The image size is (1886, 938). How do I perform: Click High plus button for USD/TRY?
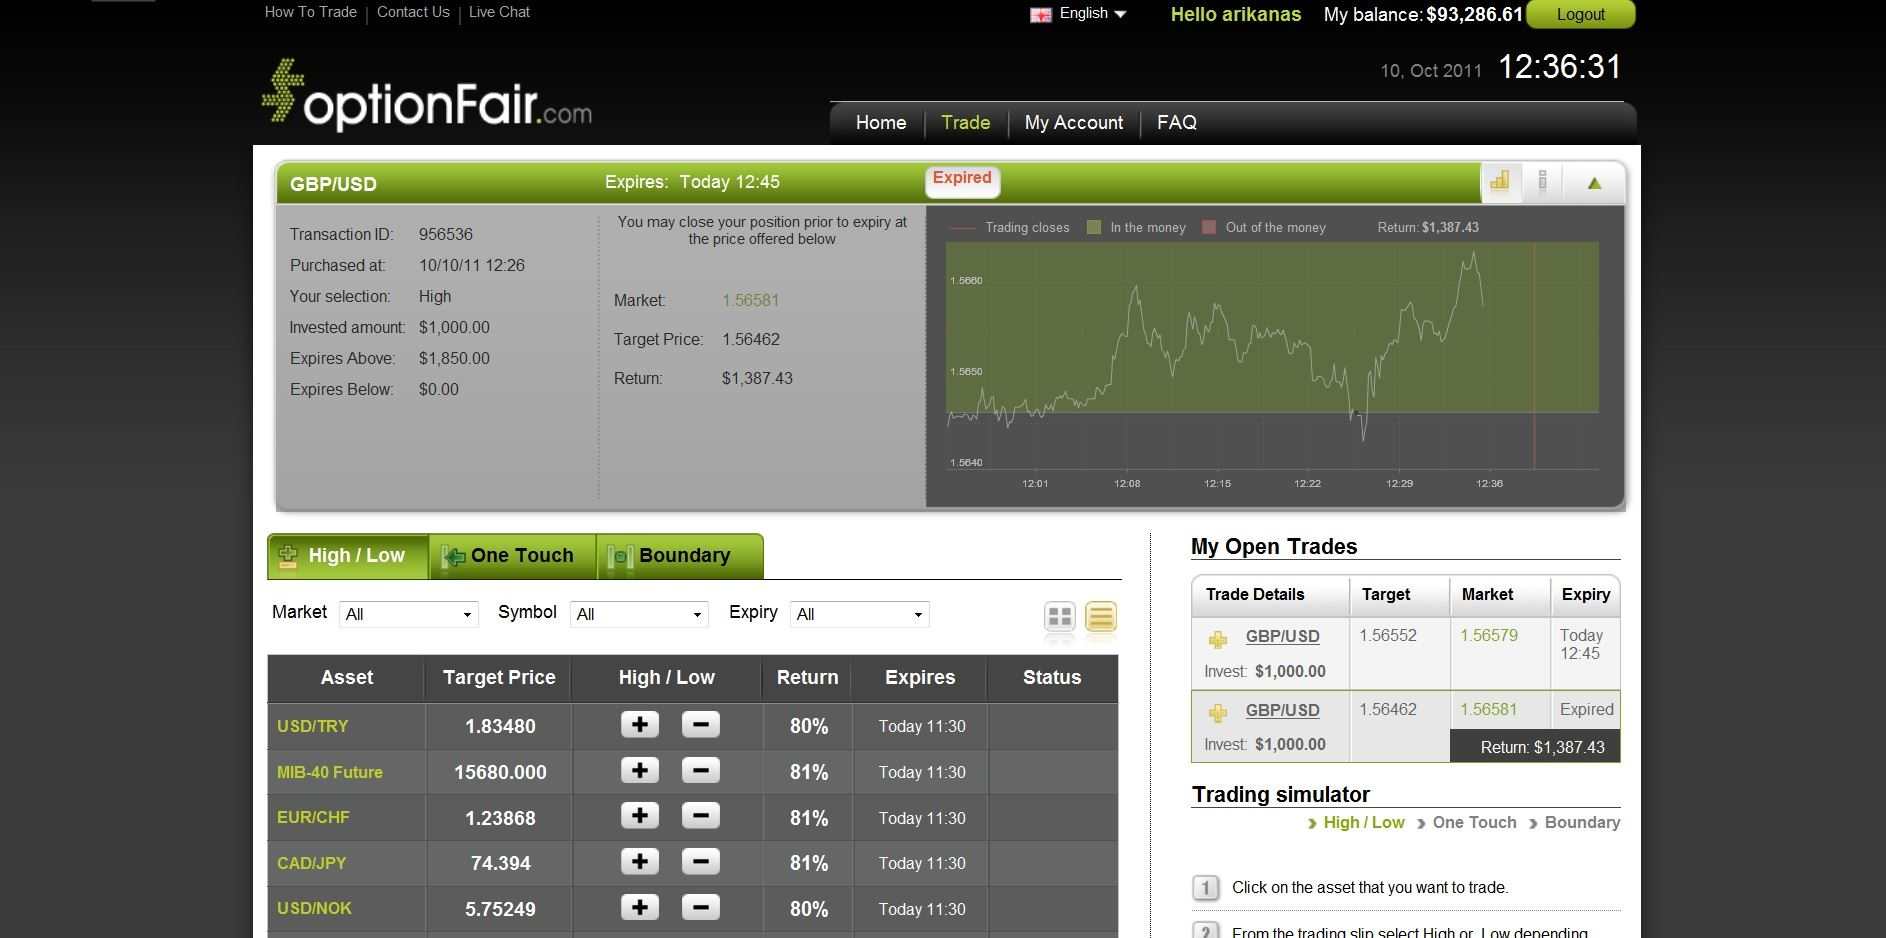point(640,725)
